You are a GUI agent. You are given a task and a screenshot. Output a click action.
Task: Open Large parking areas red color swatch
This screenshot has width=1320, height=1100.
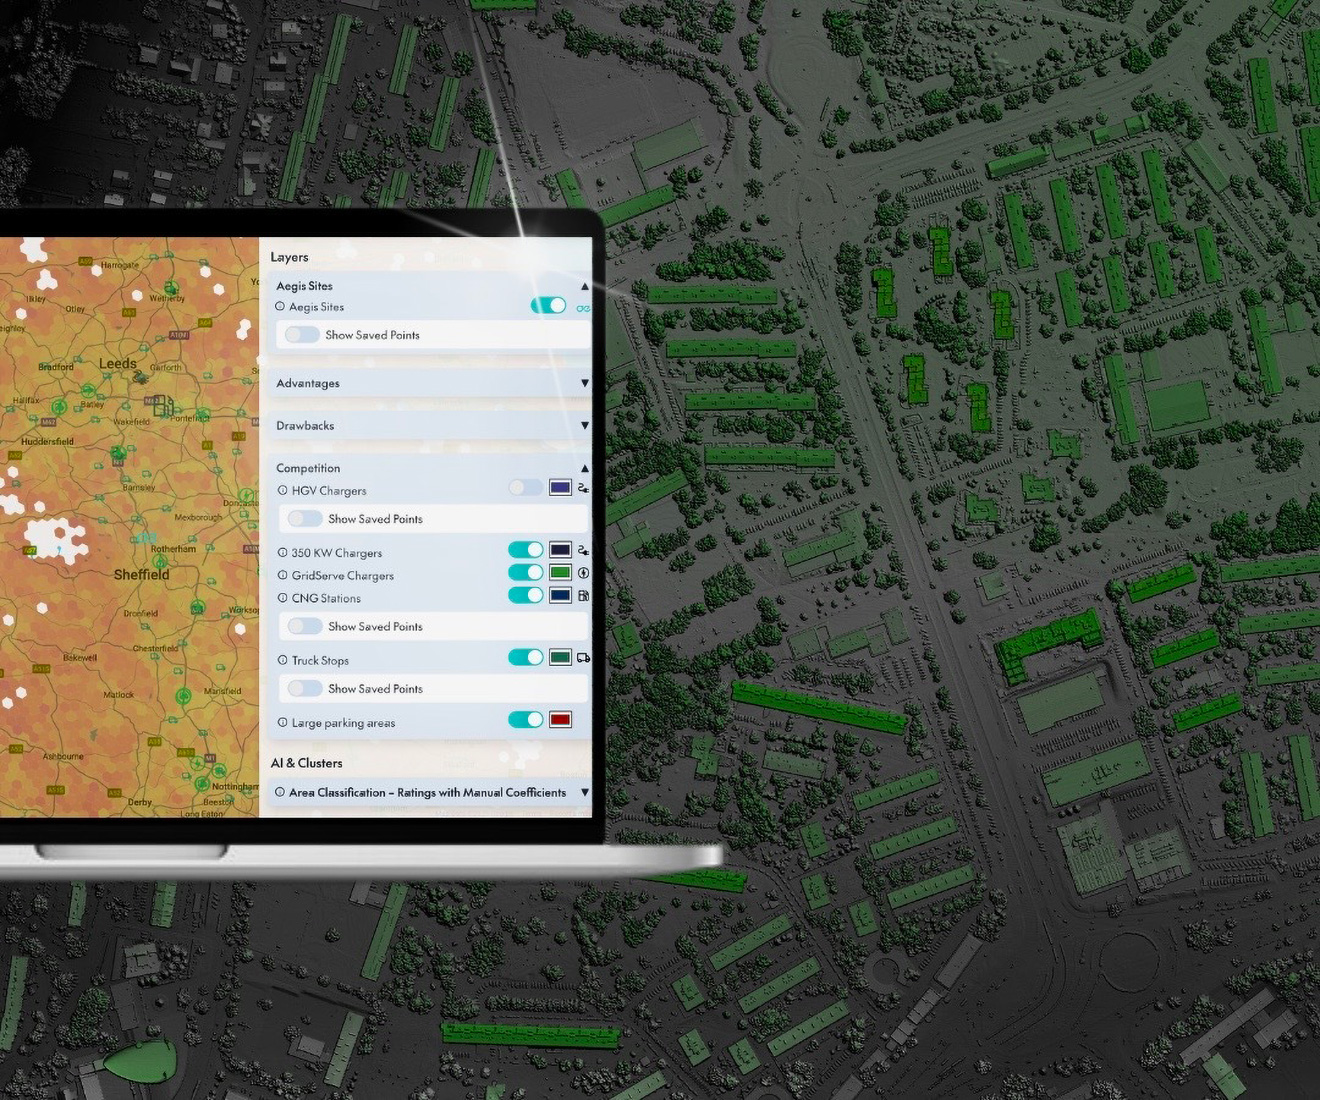(x=560, y=719)
